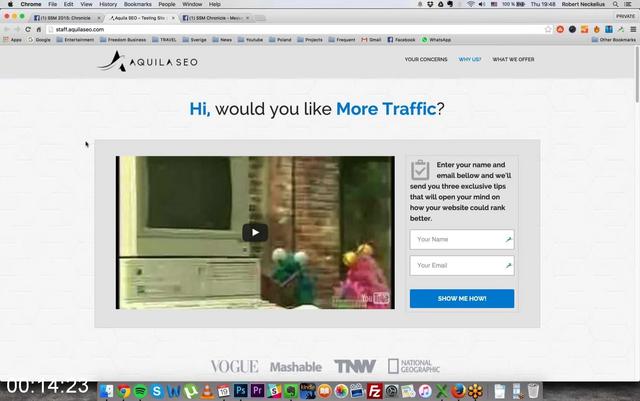
Task: Open Premiere Pro from the Dock
Action: tap(257, 391)
